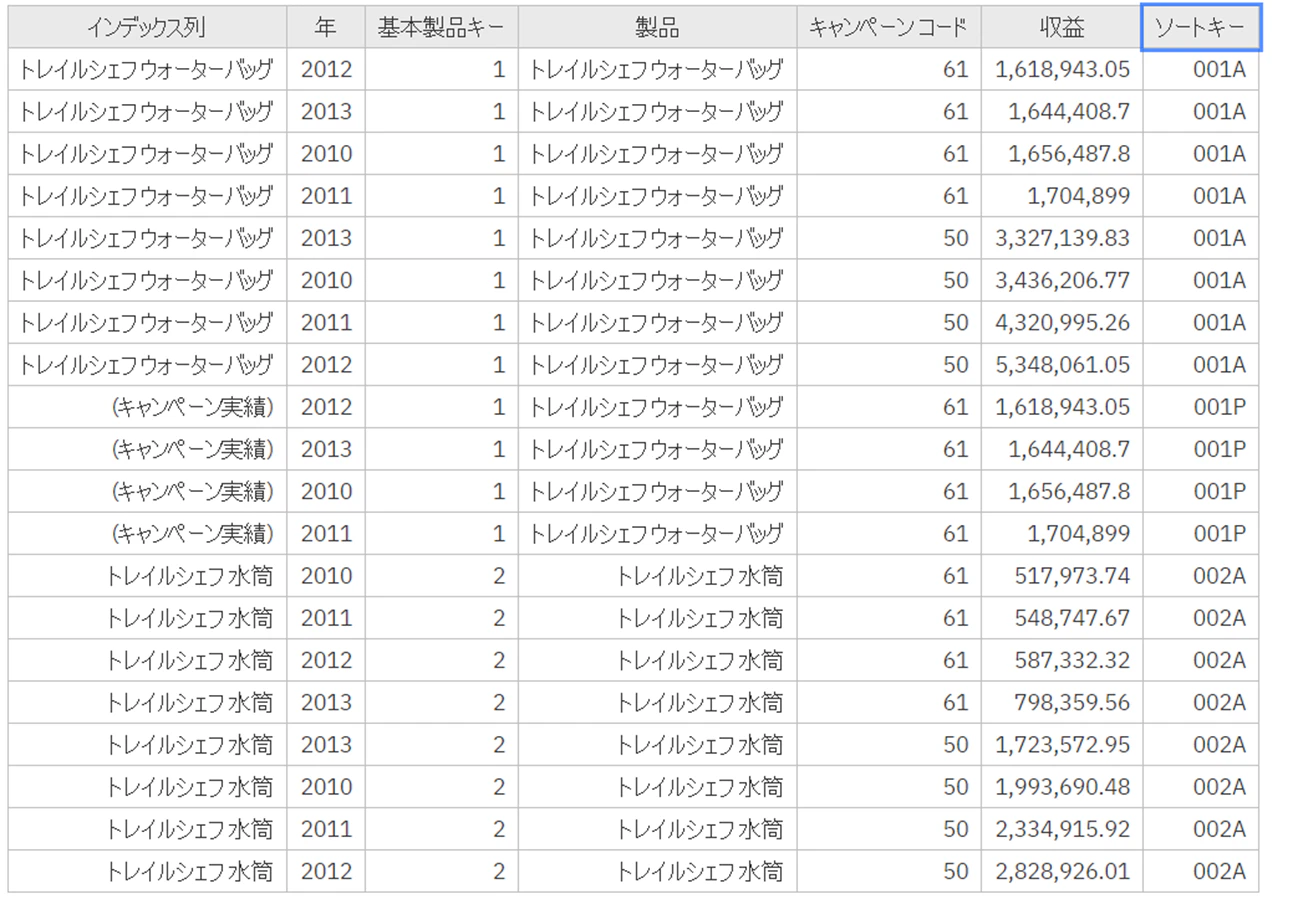The width and height of the screenshot is (1298, 920).
Task: Click index トレイルシェフ水筒 in the 2,334,915.92 row
Action: point(189,829)
